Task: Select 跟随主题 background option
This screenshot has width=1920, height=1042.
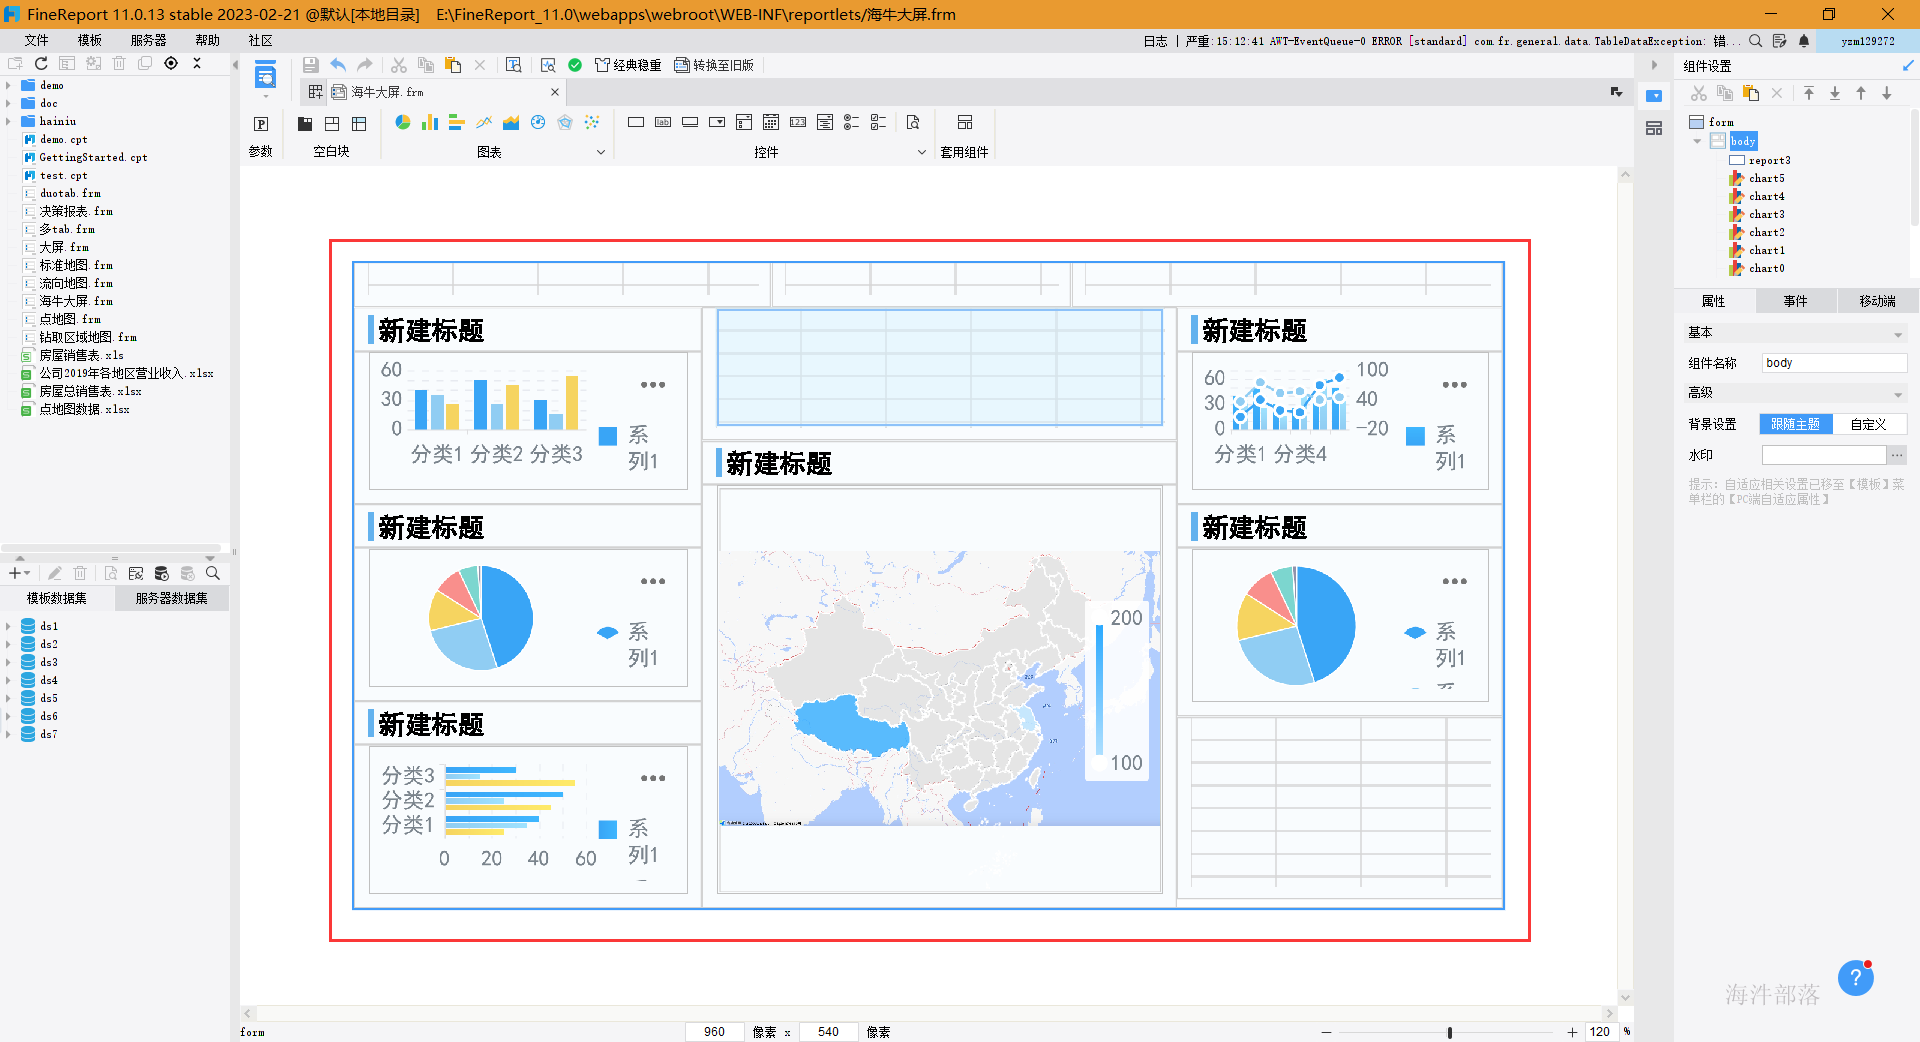Action: click(x=1796, y=424)
